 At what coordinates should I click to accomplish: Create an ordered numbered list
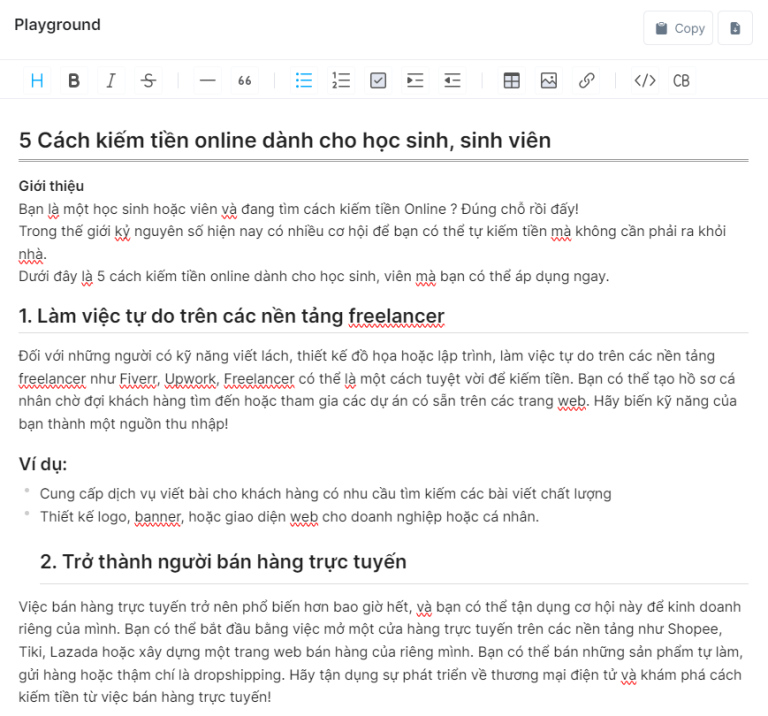tap(341, 80)
